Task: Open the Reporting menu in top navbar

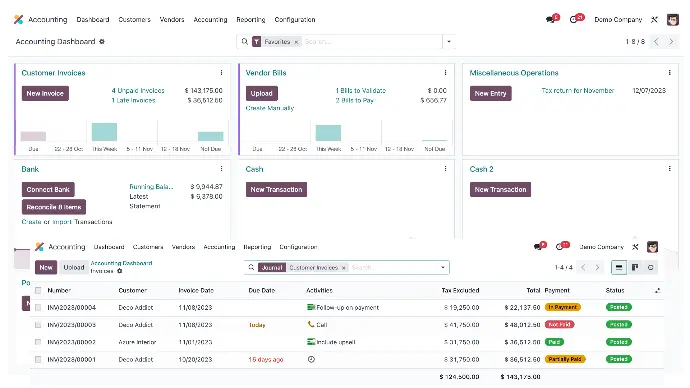Action: point(251,19)
